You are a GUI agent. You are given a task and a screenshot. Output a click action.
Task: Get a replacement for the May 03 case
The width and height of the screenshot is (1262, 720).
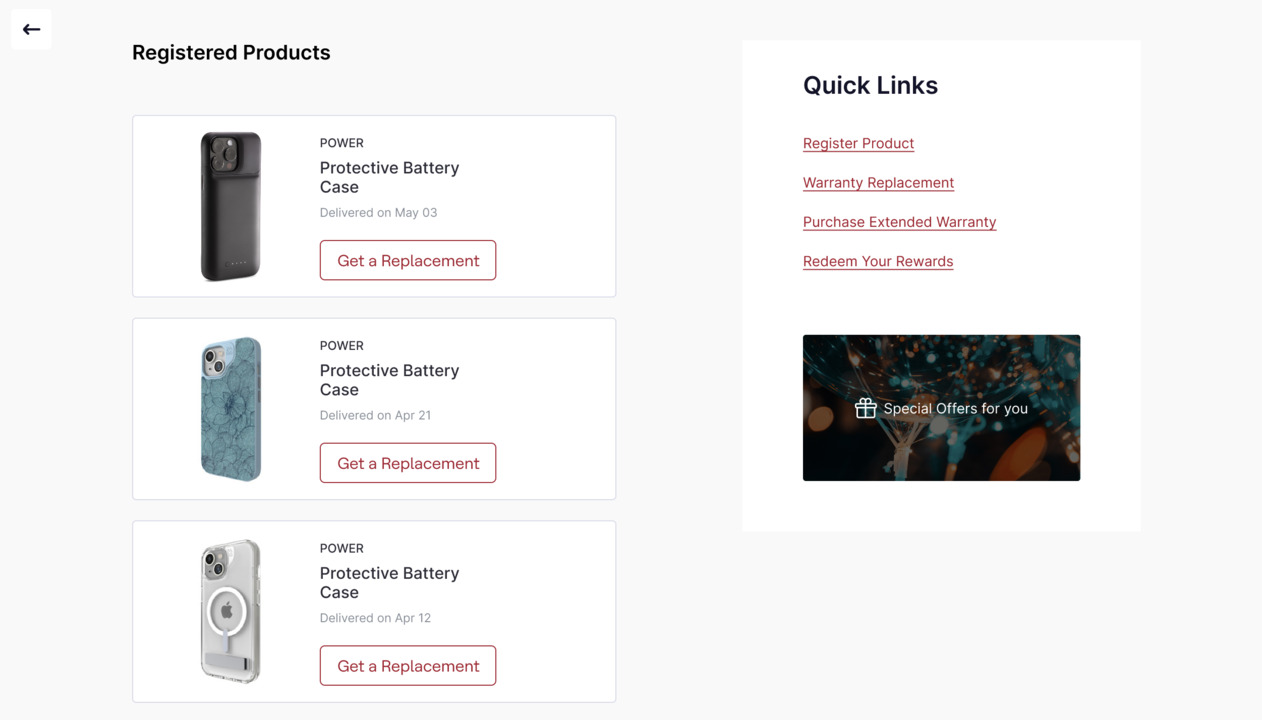407,260
